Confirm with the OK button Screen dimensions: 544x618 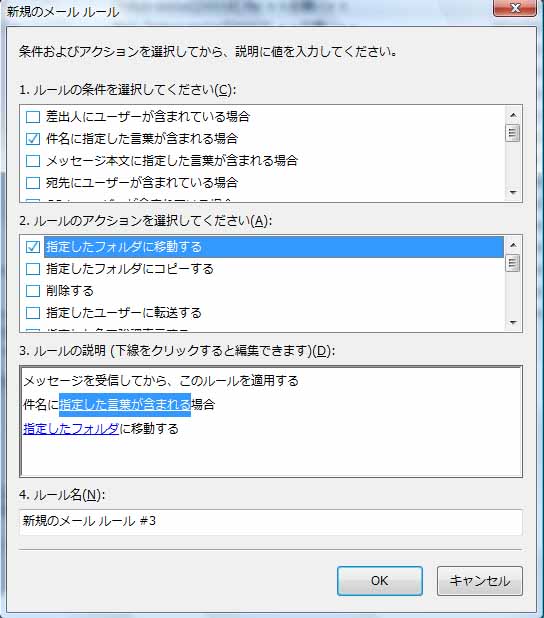(380, 581)
